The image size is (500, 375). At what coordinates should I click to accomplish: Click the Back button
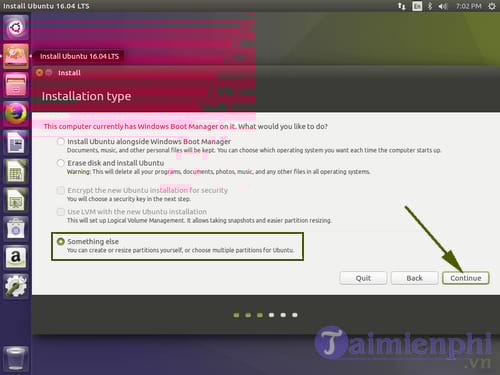click(x=414, y=278)
